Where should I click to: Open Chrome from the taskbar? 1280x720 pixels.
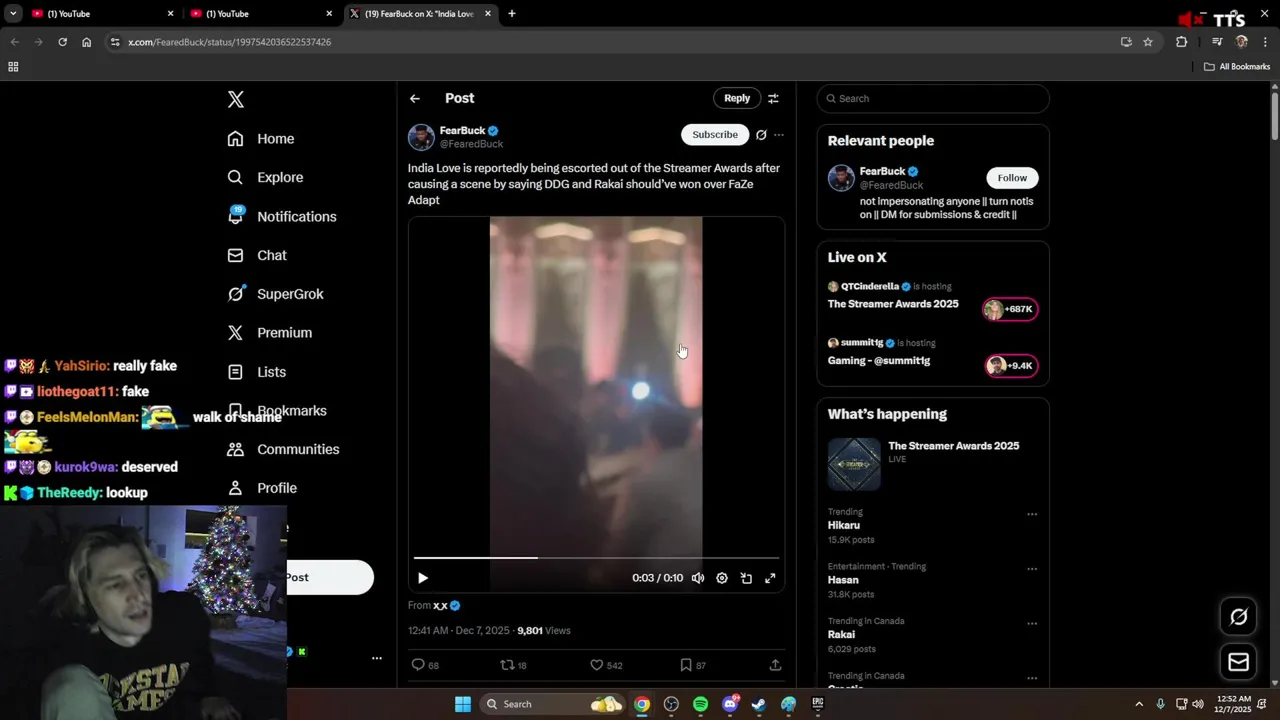(x=642, y=704)
